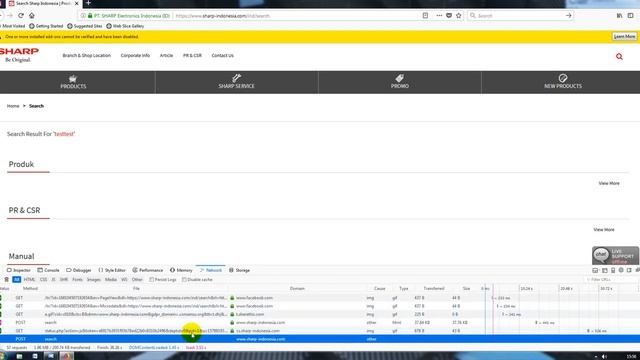Toggle the sidebar icon in toolbar
Viewport: 640px width, 360px height.
(631, 16)
